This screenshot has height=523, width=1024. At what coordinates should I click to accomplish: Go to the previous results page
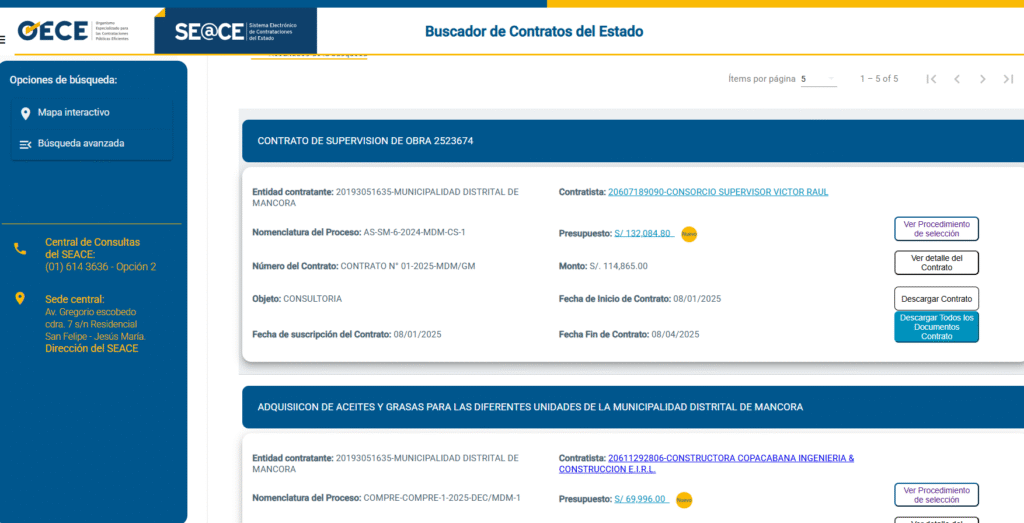(957, 79)
